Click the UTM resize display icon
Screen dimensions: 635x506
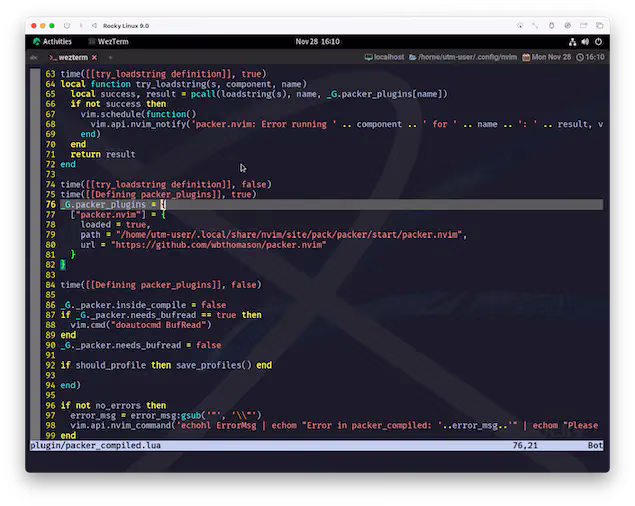[535, 26]
